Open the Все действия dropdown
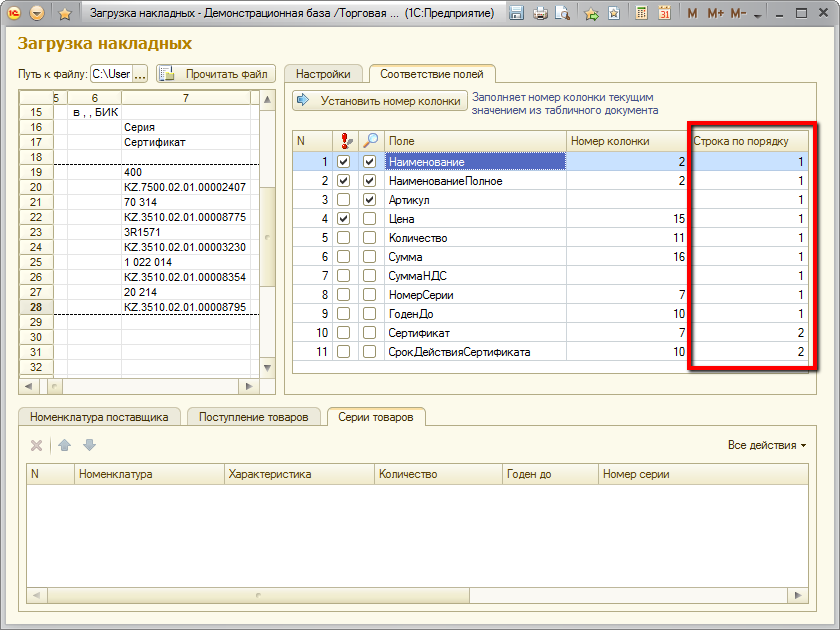 pos(767,445)
